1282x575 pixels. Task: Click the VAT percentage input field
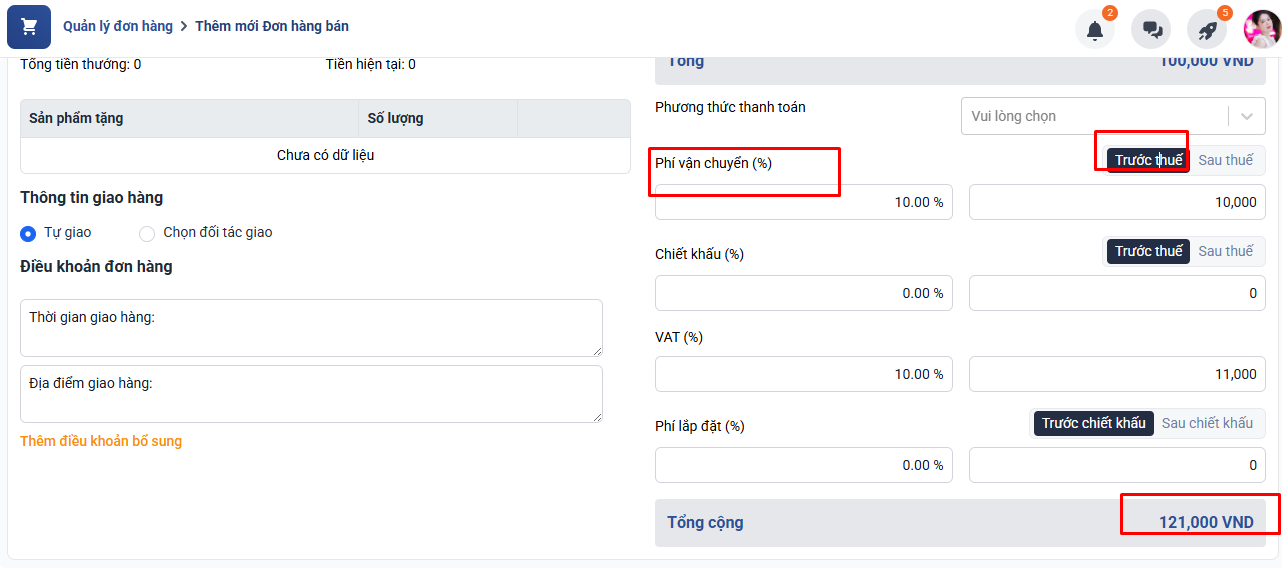[x=804, y=374]
